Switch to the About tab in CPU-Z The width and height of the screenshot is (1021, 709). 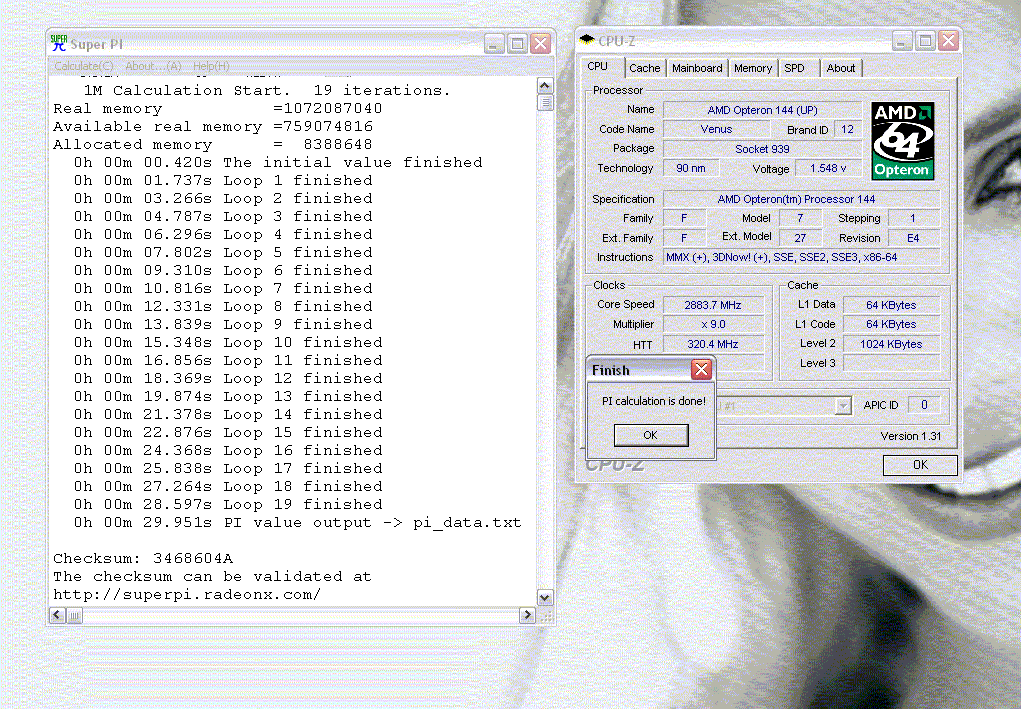coord(841,68)
